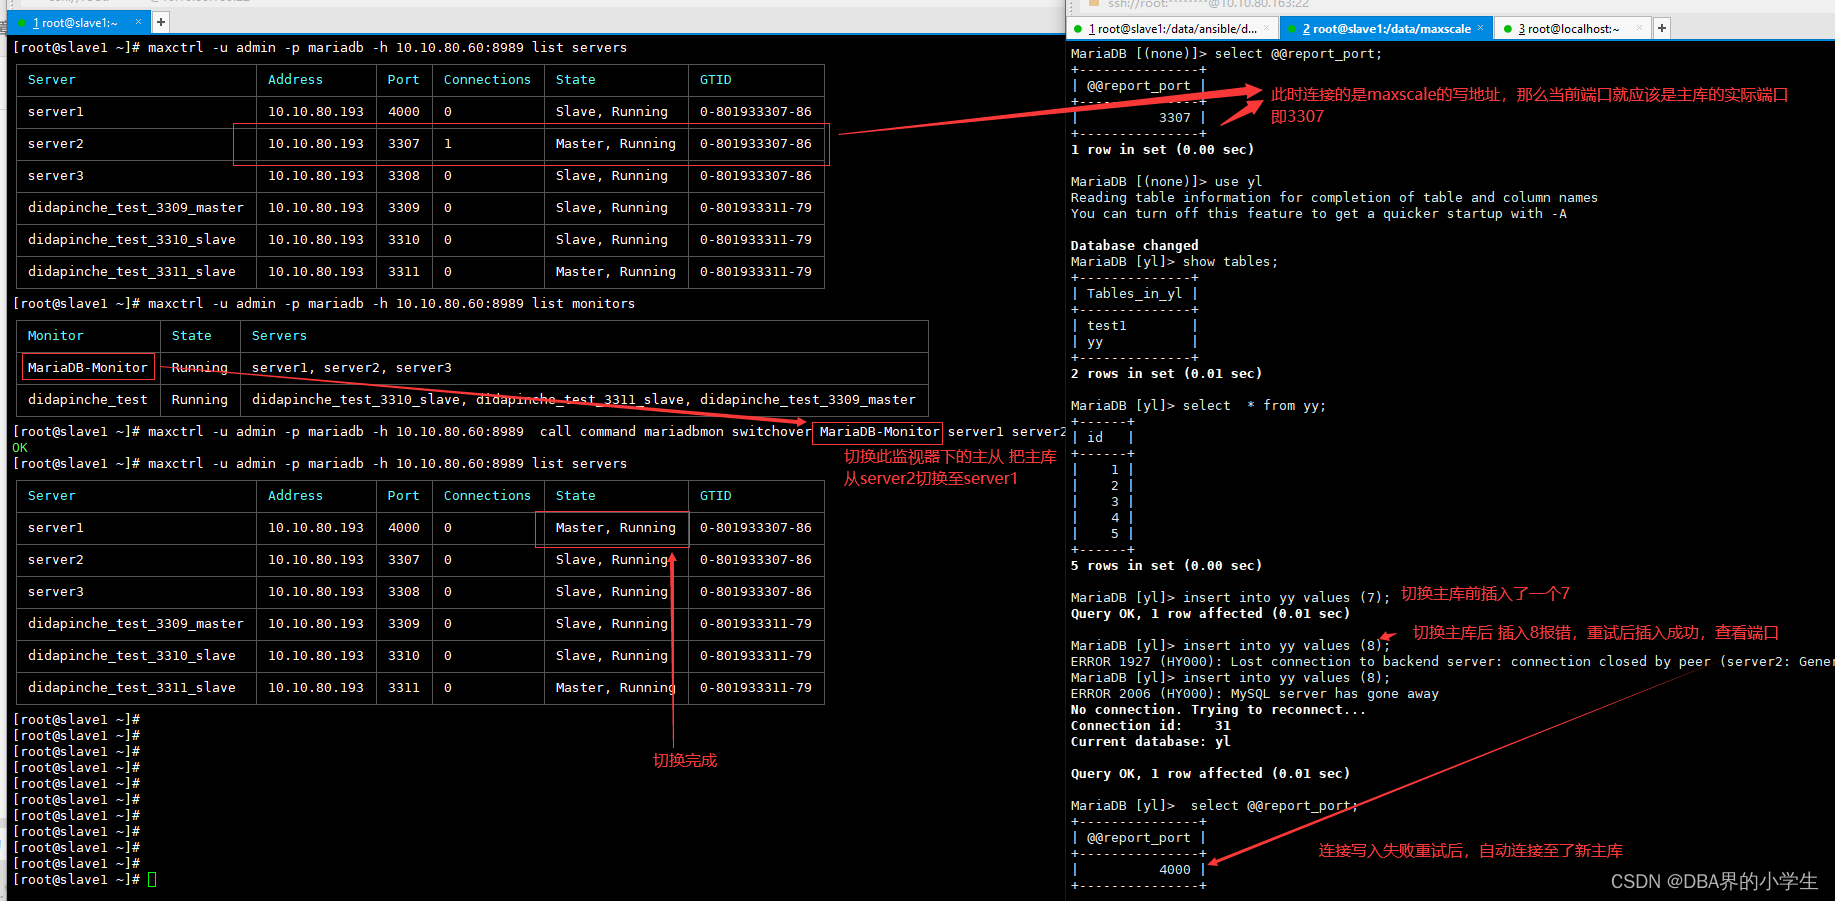Click the 'select @@report_port;' query at the top of the right terminal
Image resolution: width=1835 pixels, height=901 pixels.
pyautogui.click(x=1298, y=54)
